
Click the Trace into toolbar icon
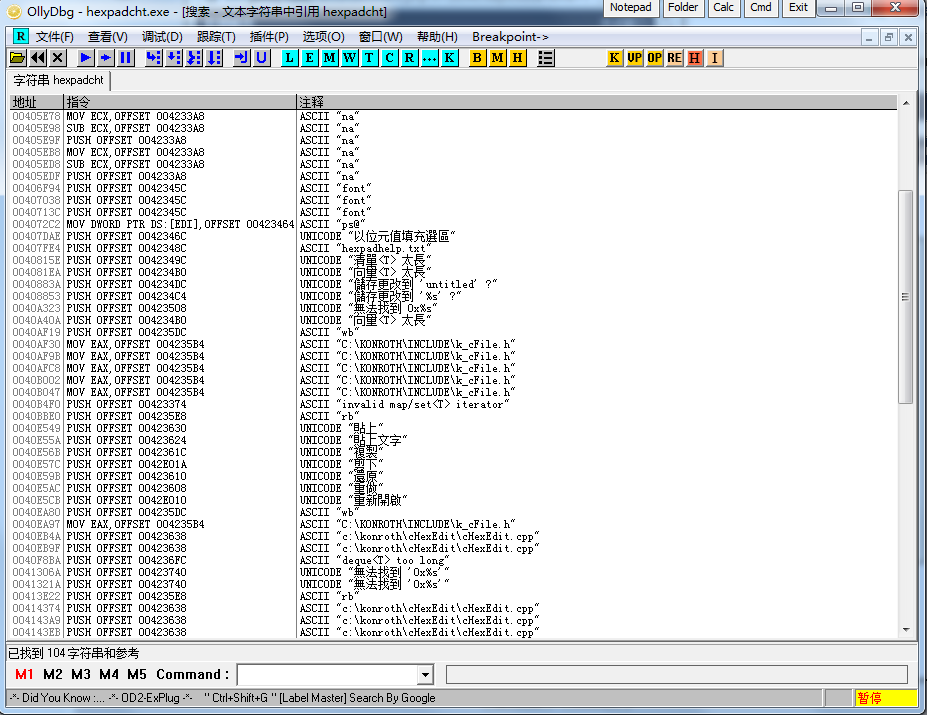pos(194,58)
